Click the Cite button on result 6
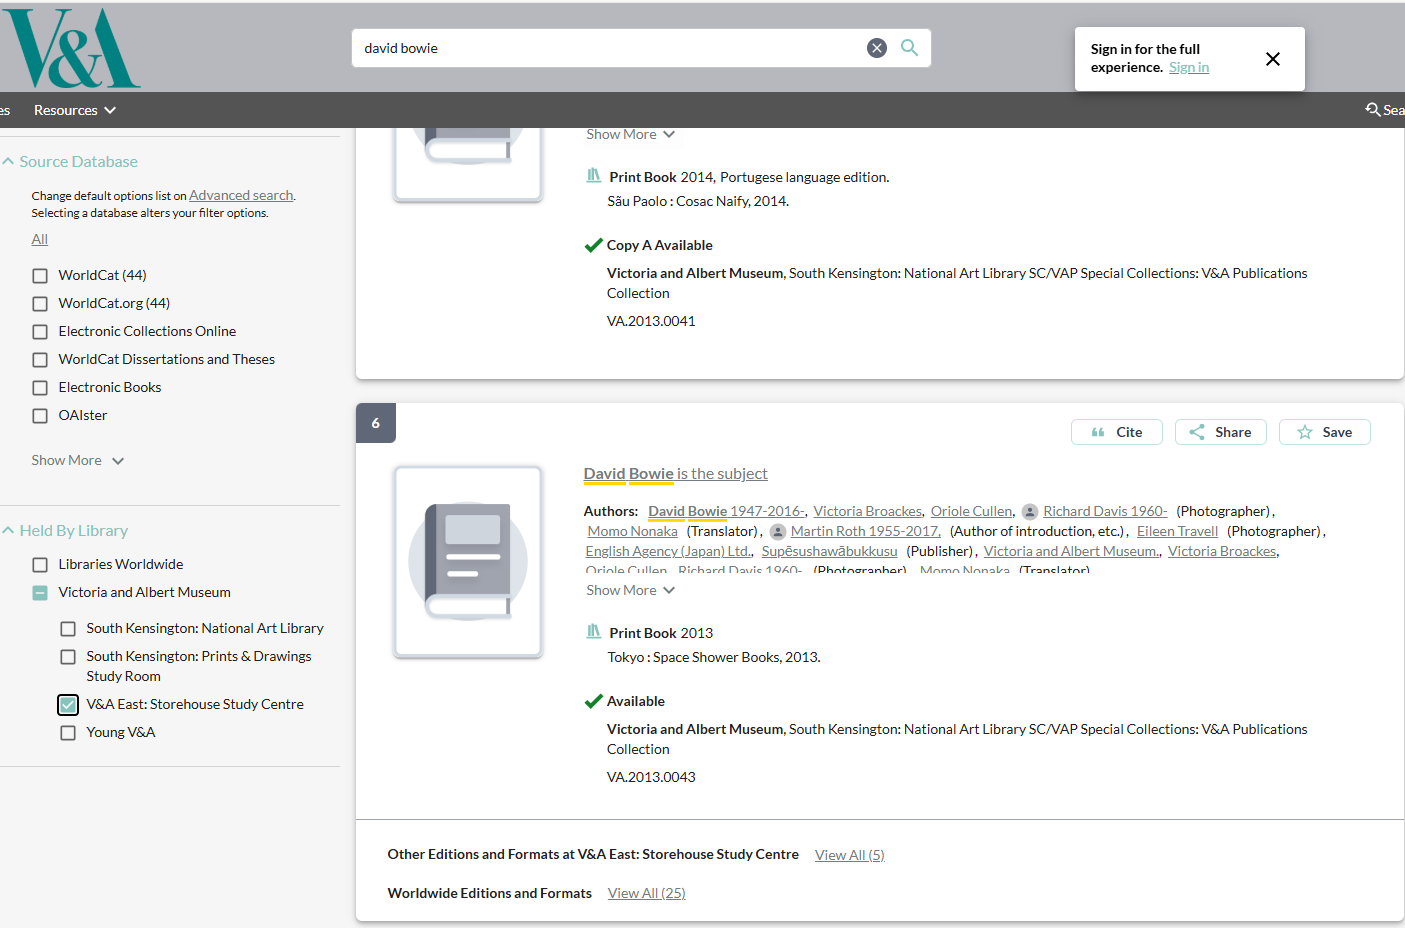The width and height of the screenshot is (1405, 928). click(x=1116, y=432)
